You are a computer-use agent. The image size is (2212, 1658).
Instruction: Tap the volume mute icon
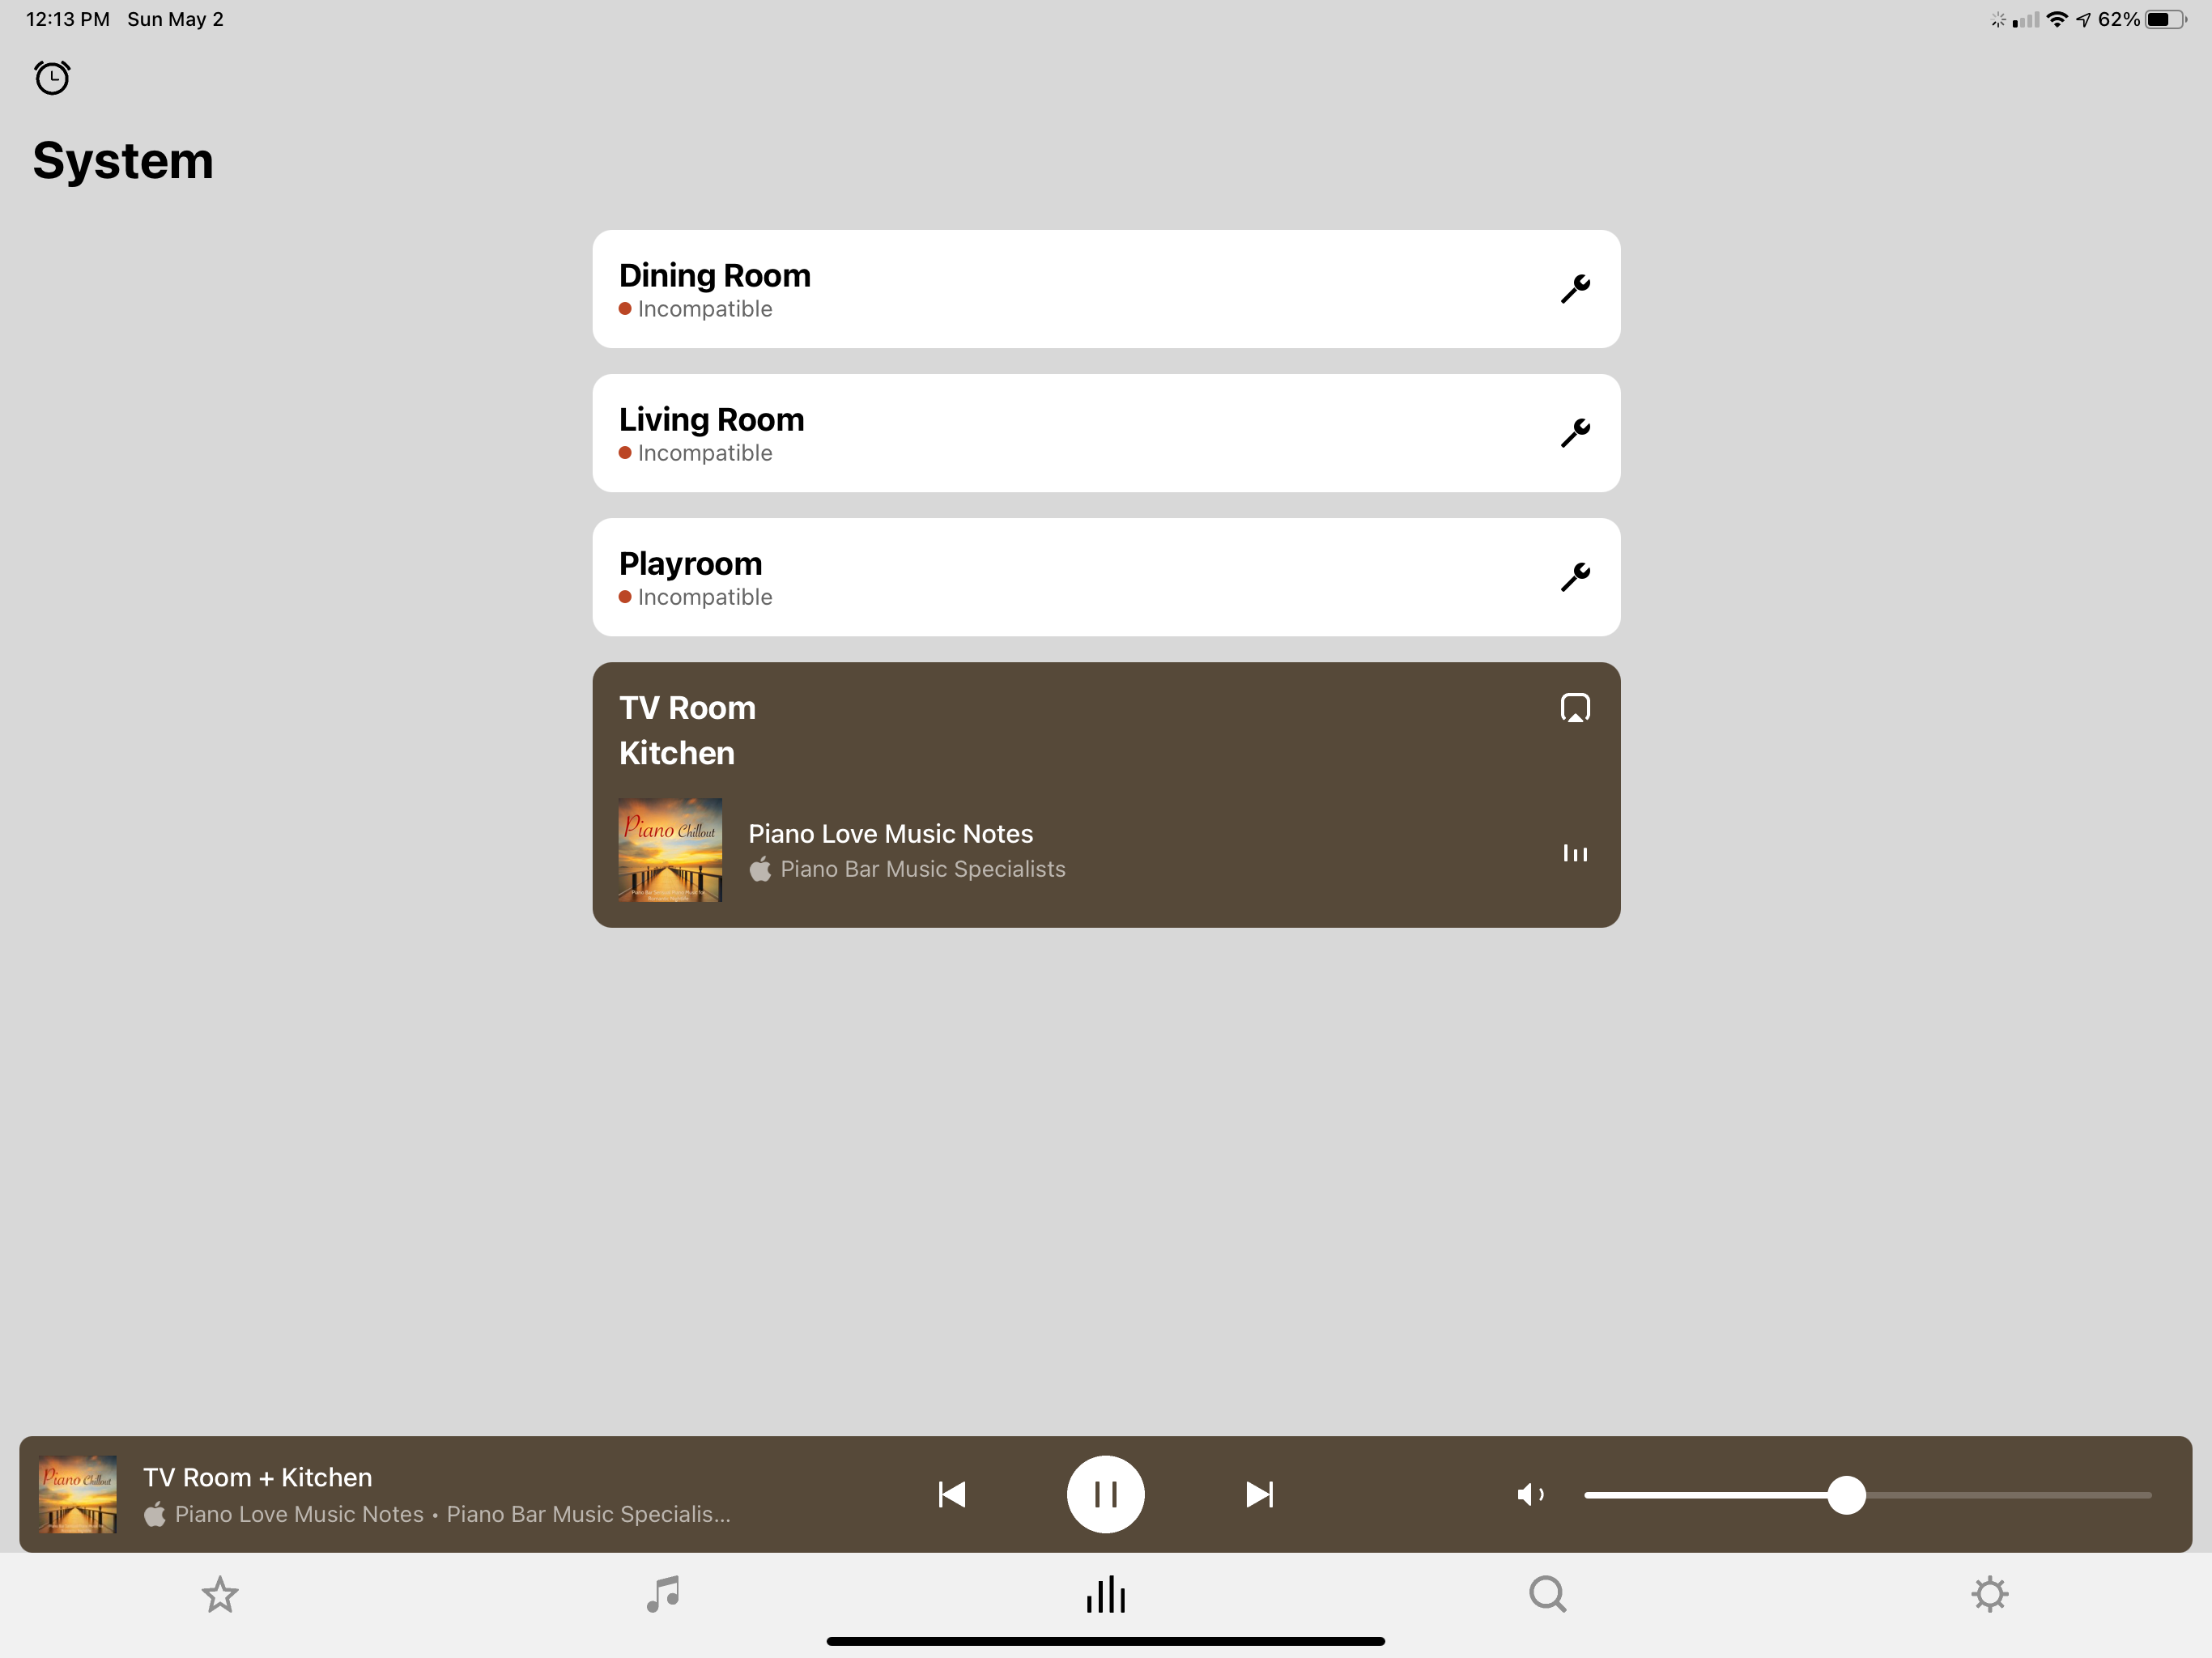pyautogui.click(x=1528, y=1493)
